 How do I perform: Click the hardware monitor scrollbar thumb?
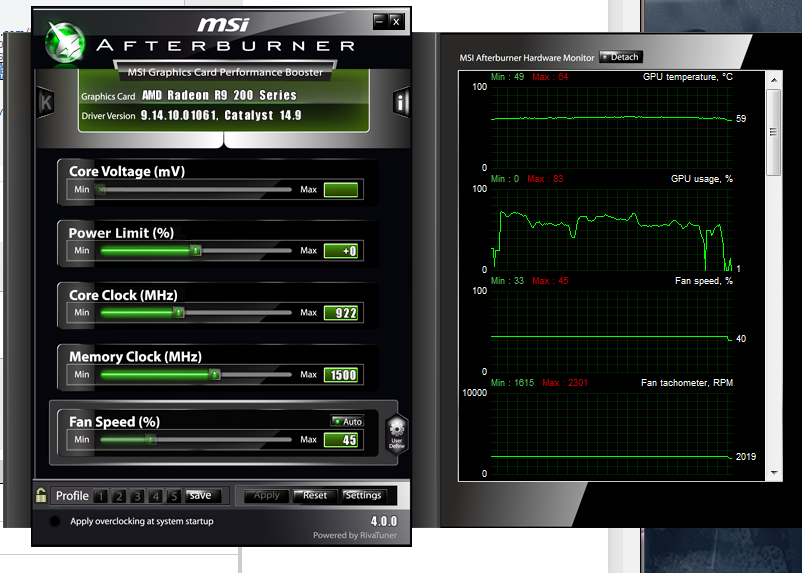tap(774, 132)
